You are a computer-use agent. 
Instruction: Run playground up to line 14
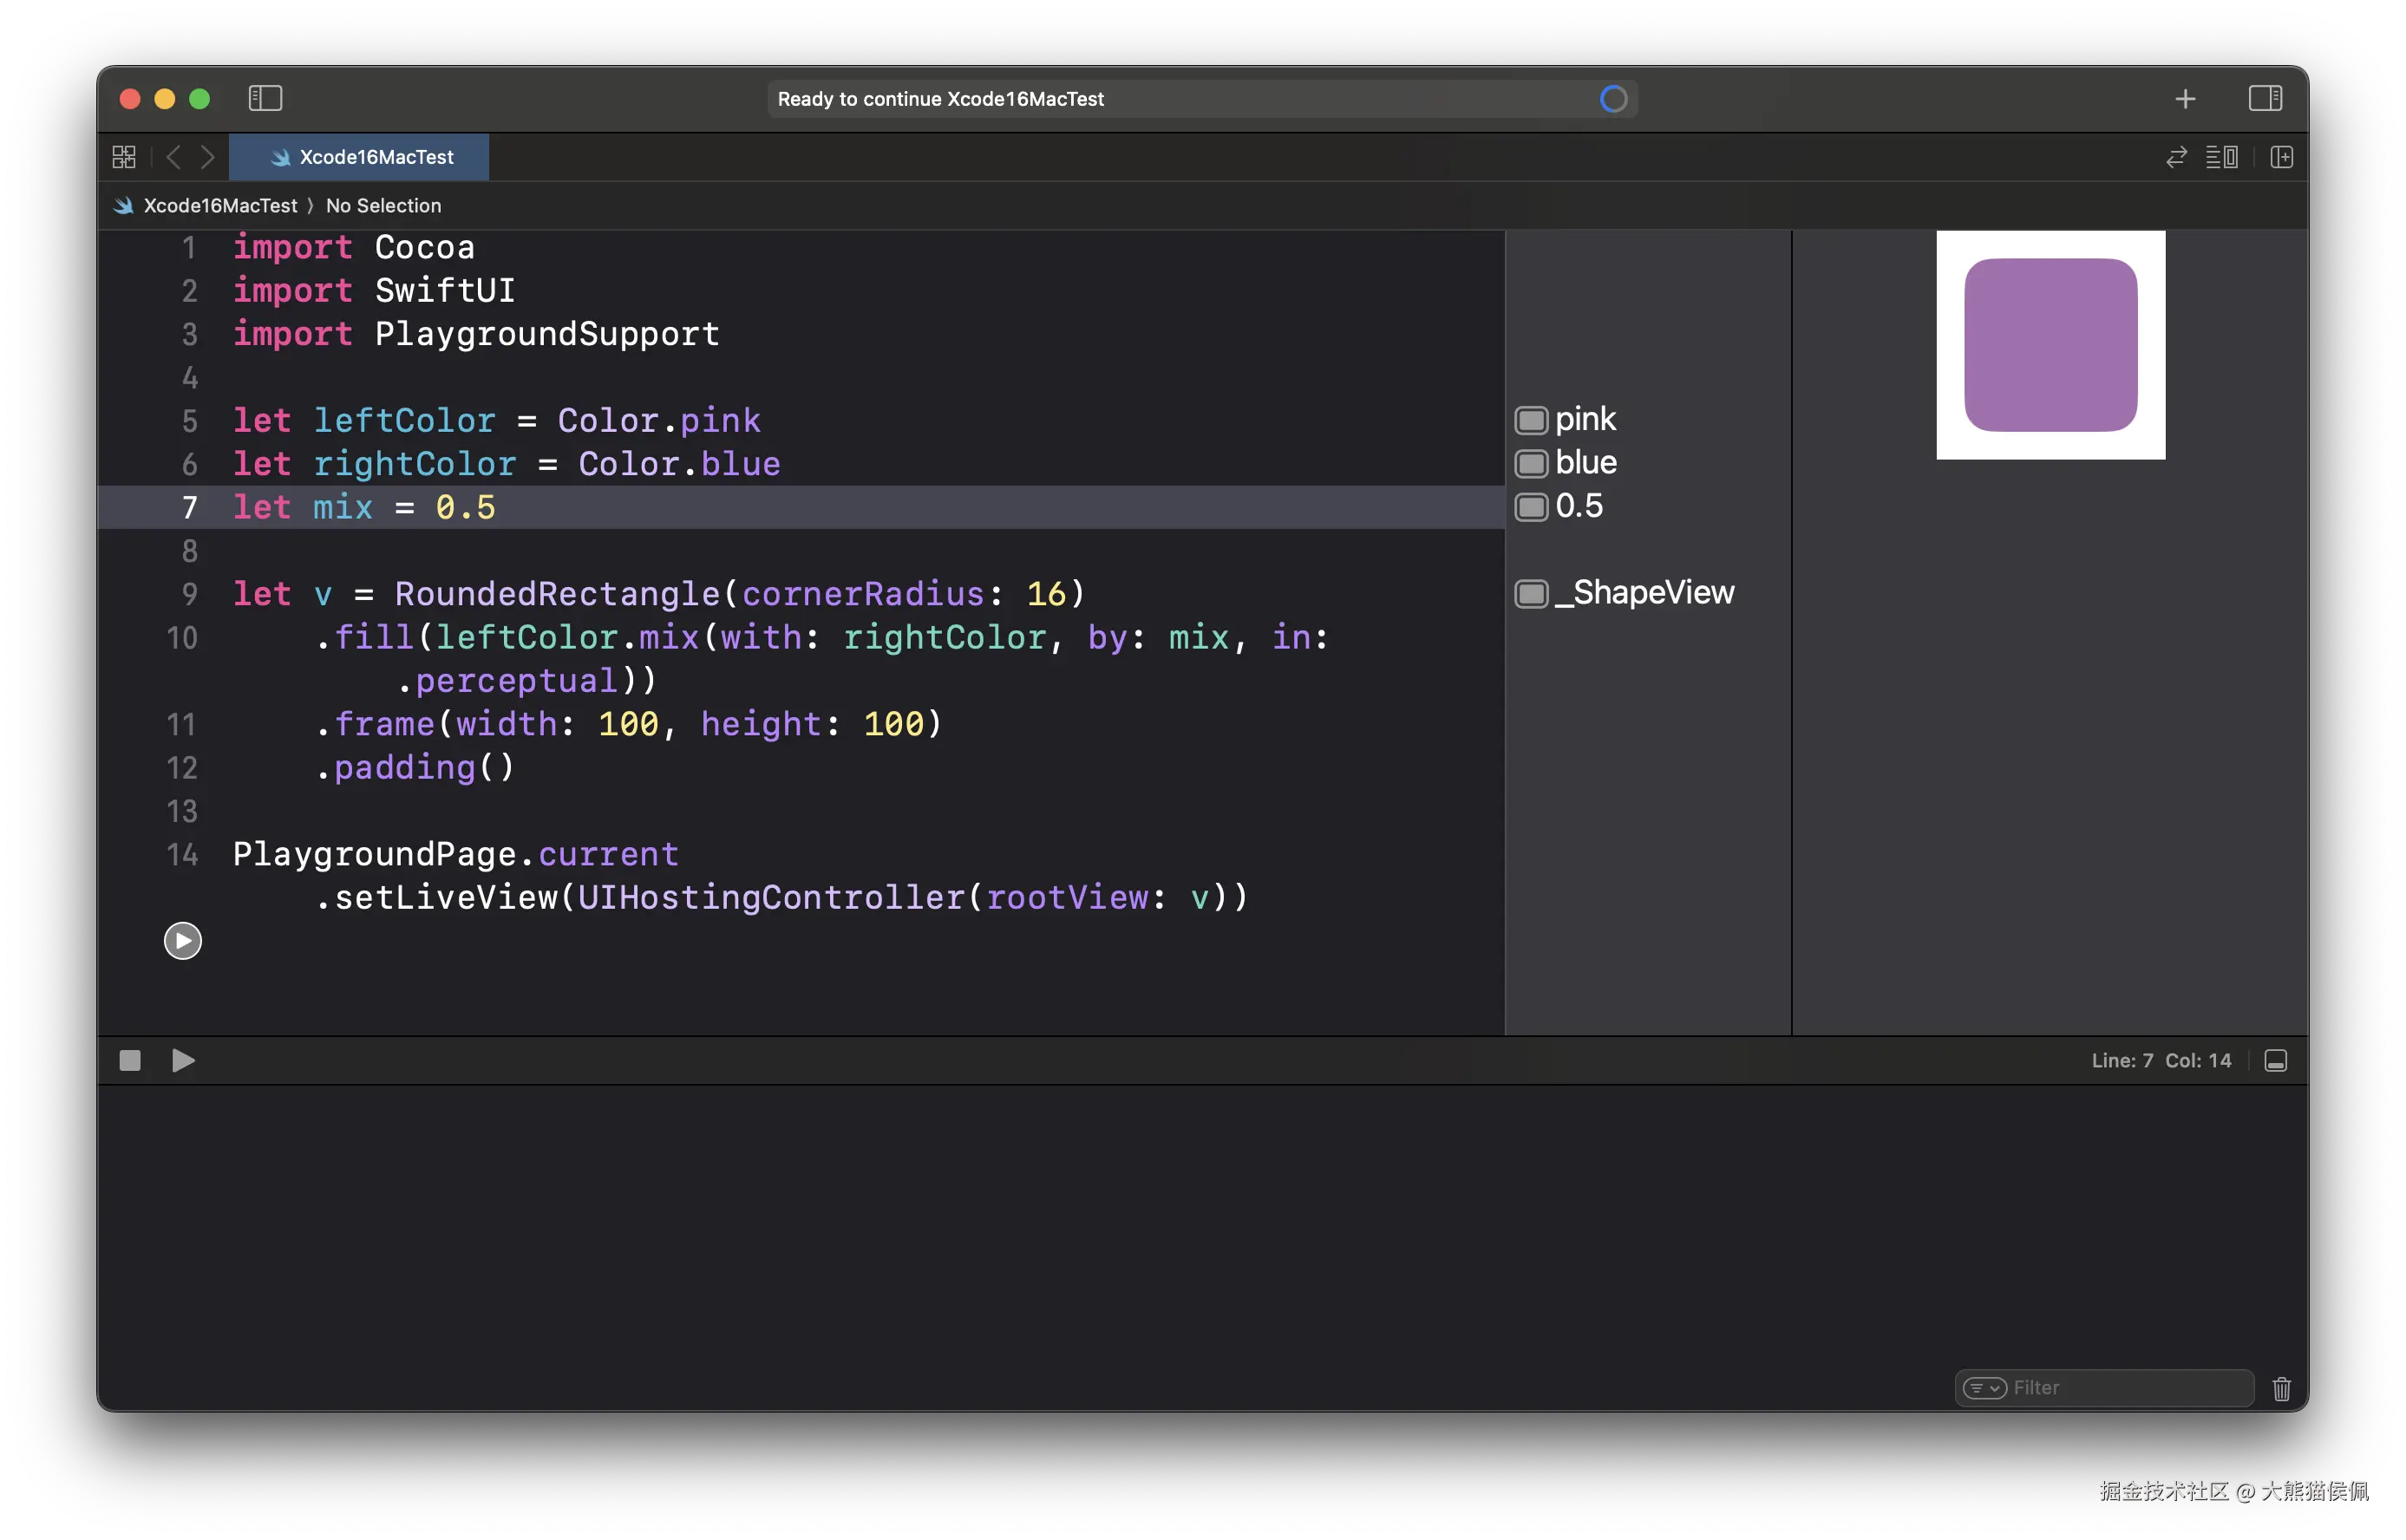point(182,940)
